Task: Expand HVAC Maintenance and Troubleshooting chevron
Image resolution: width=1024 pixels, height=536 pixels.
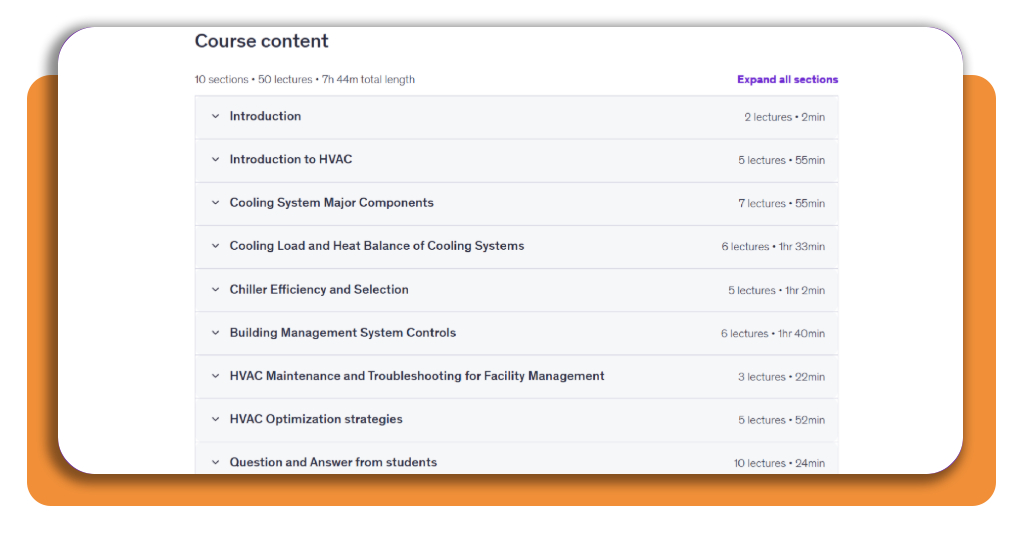Action: pos(216,376)
